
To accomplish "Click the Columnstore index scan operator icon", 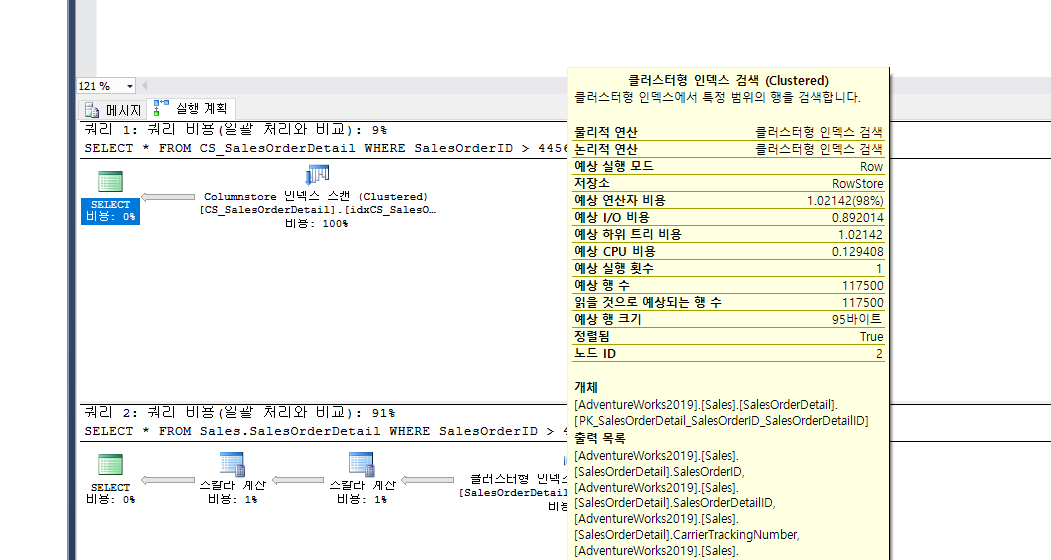I will (x=316, y=175).
